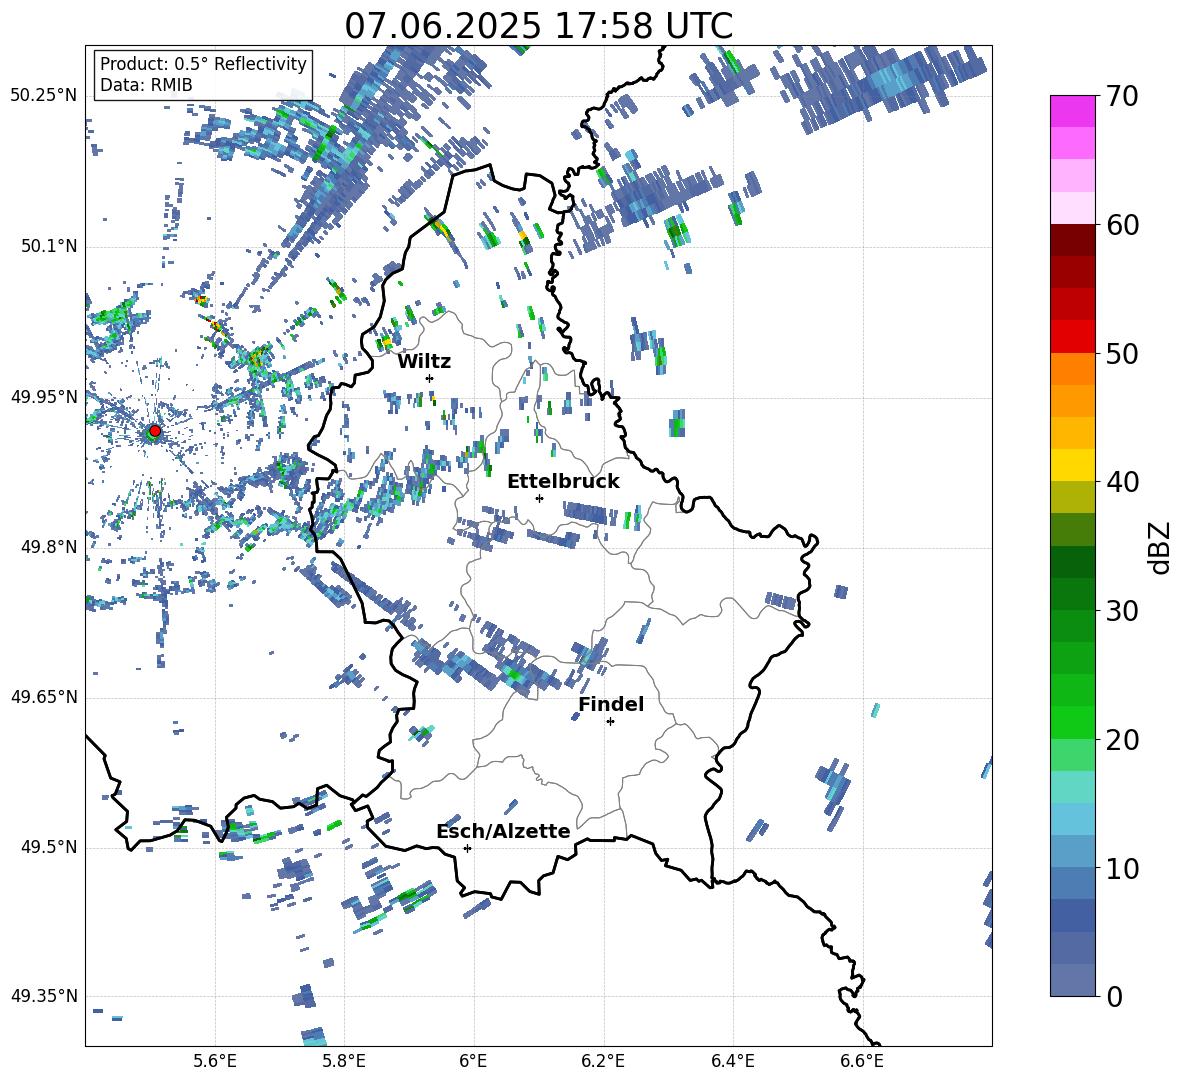Click the Product: 0.5° Reflectivity text

203,63
